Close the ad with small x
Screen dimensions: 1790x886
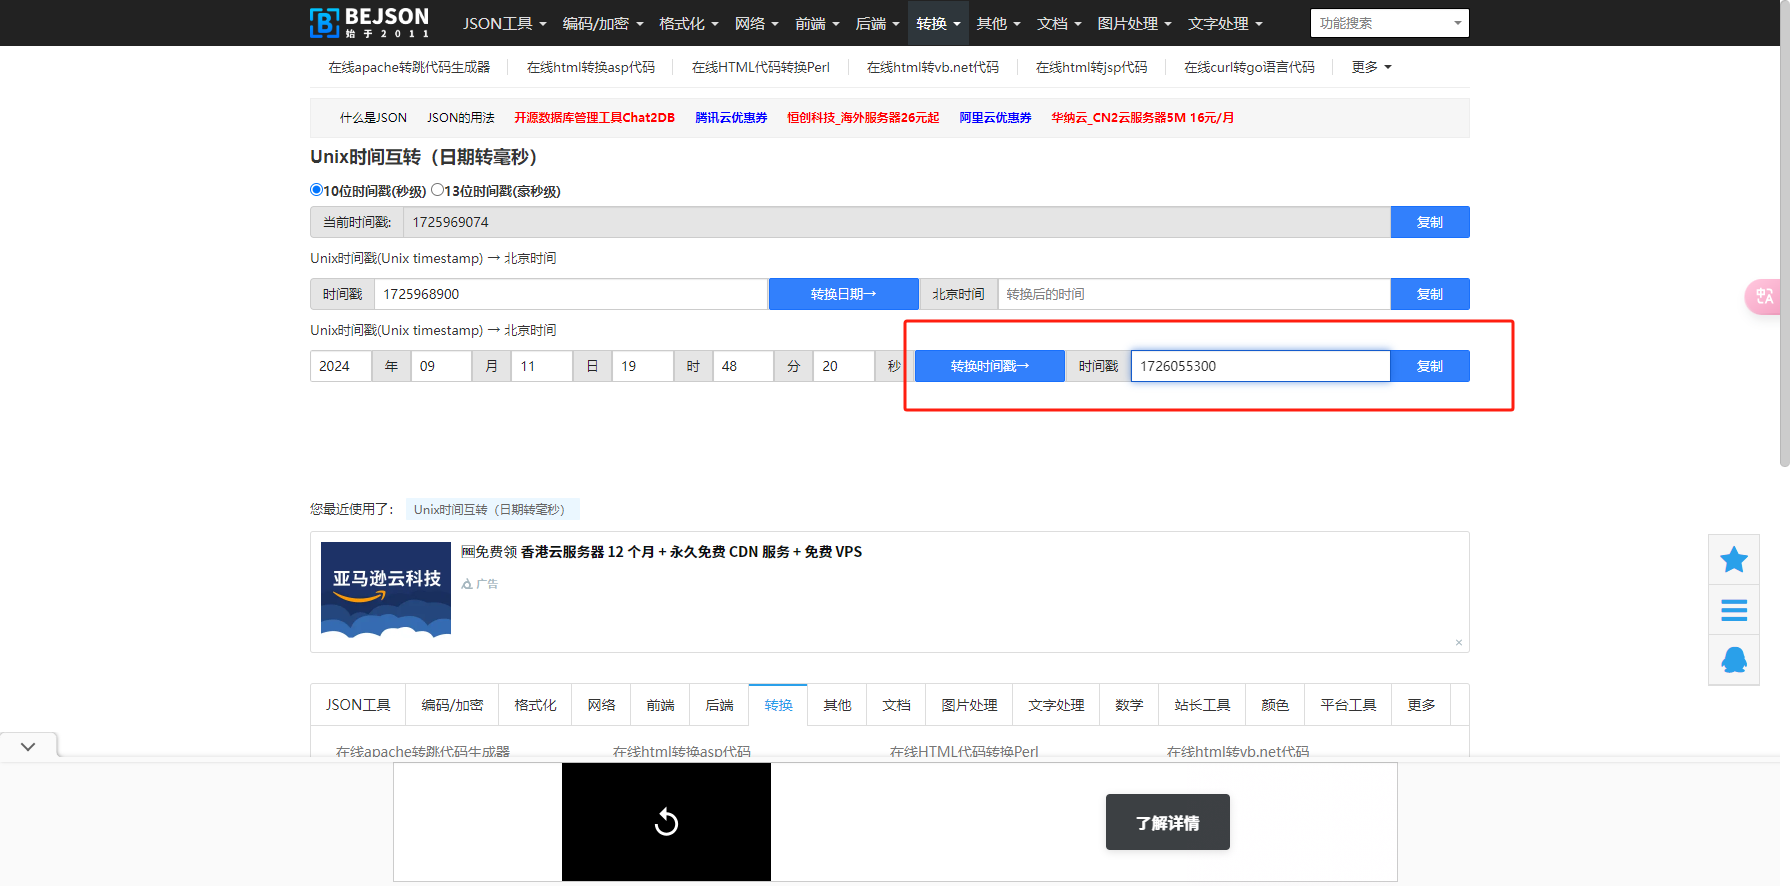[1458, 643]
